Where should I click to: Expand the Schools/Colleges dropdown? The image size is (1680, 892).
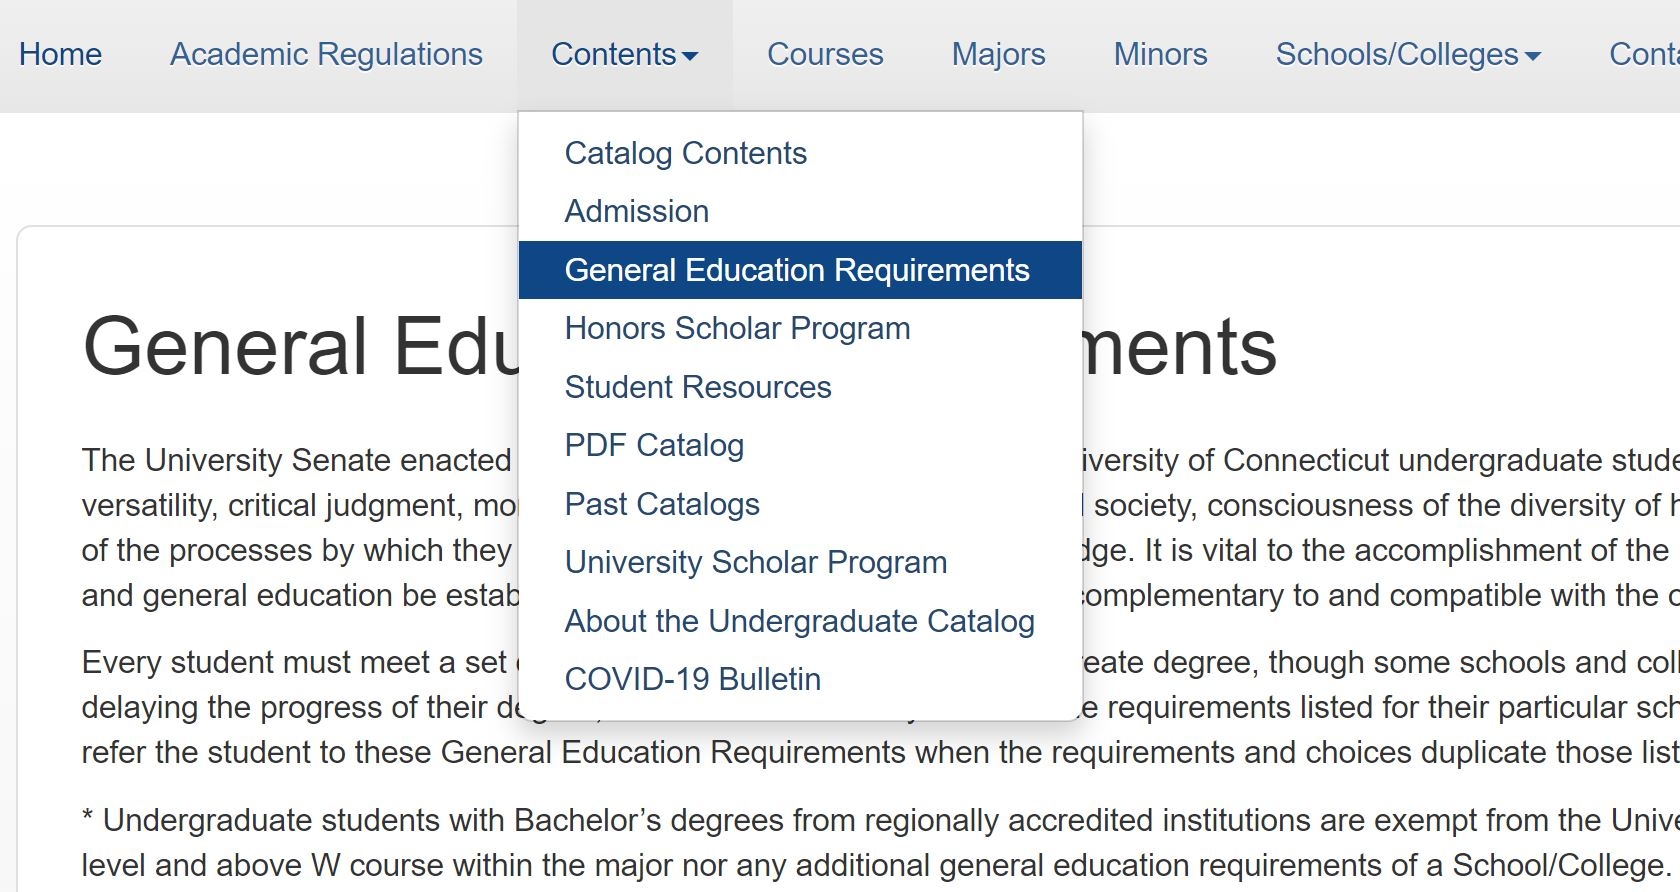coord(1396,54)
